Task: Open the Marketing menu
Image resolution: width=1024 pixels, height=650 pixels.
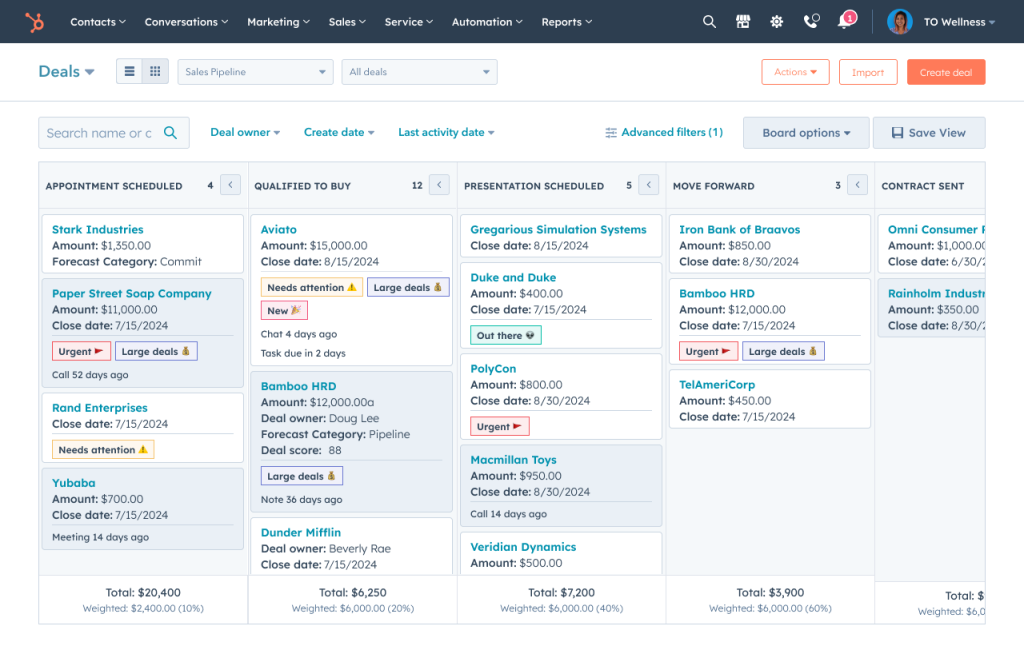Action: [x=277, y=21]
